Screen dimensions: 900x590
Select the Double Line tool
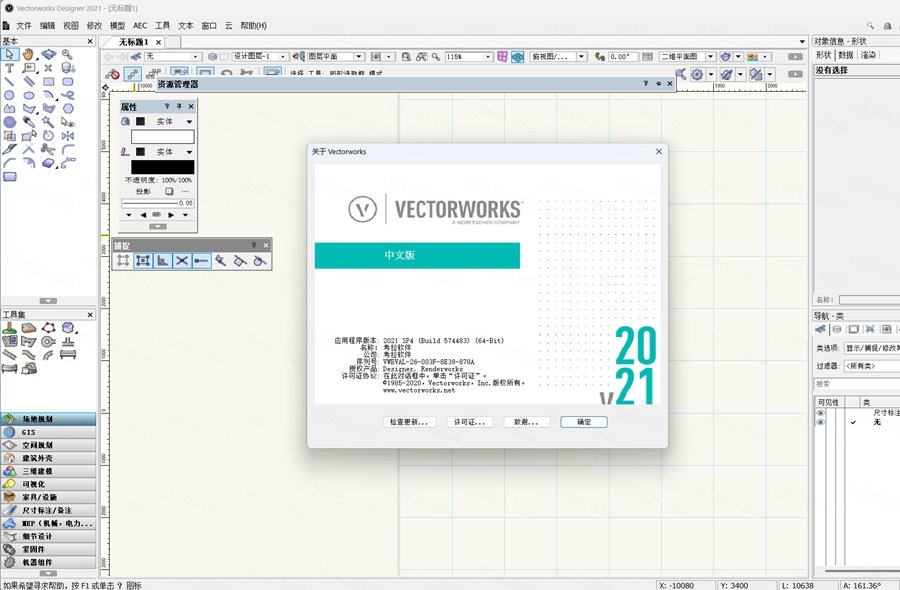(29, 81)
